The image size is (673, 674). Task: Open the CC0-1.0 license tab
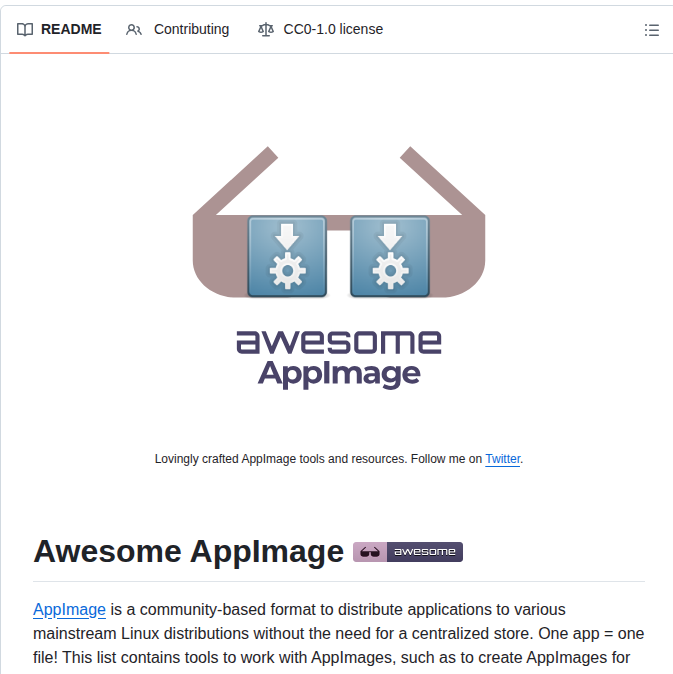pyautogui.click(x=320, y=29)
